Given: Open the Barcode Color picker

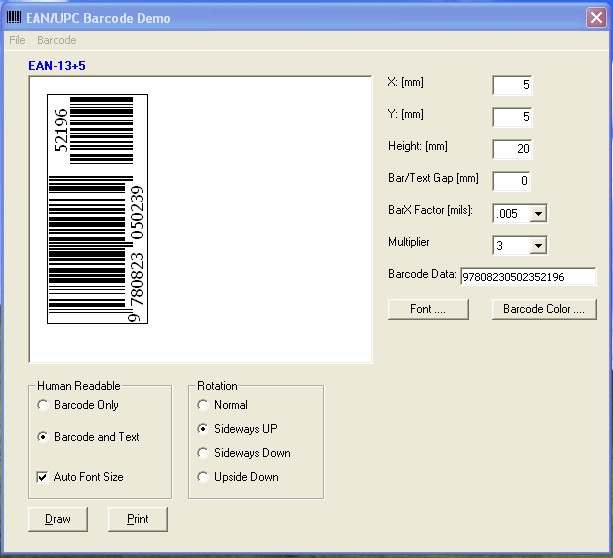Looking at the screenshot, I should [x=543, y=309].
